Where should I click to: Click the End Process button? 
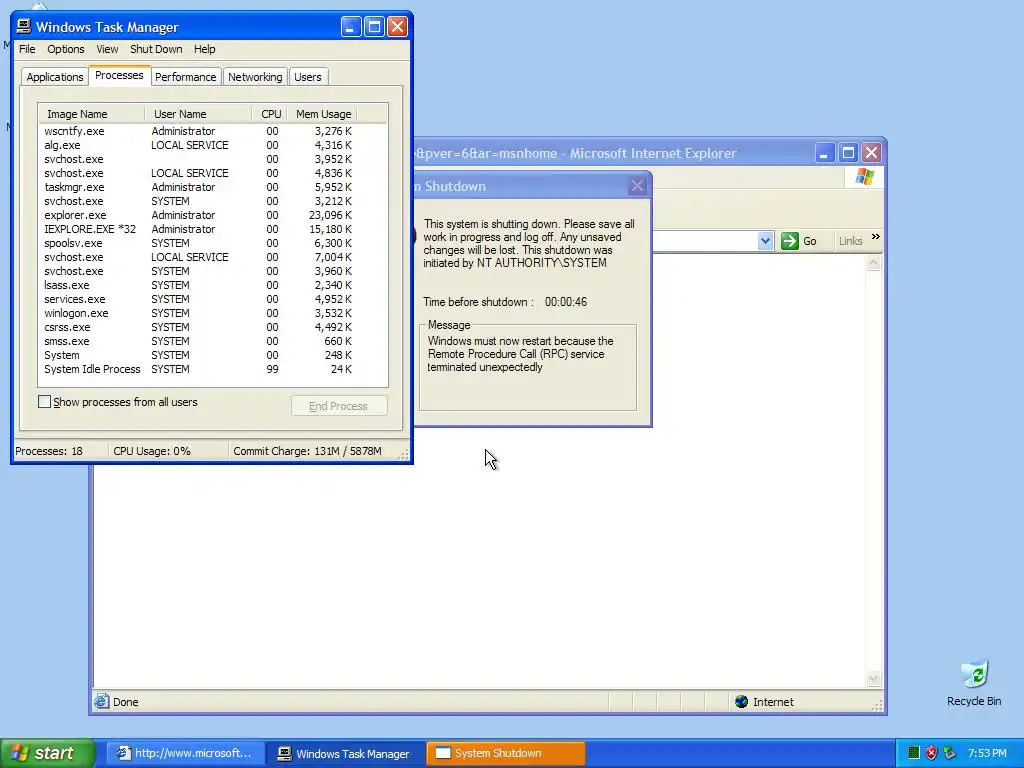click(339, 406)
